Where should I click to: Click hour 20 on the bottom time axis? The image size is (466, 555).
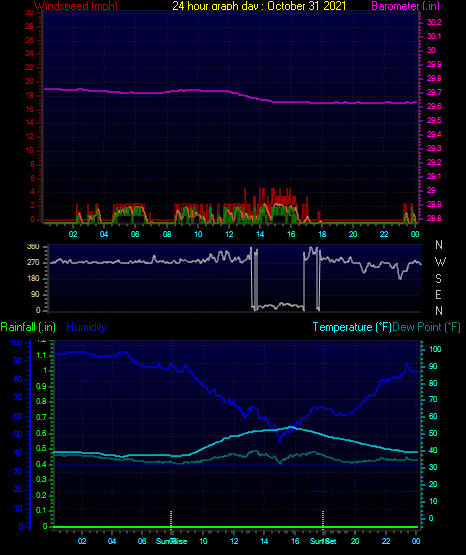pos(355,541)
